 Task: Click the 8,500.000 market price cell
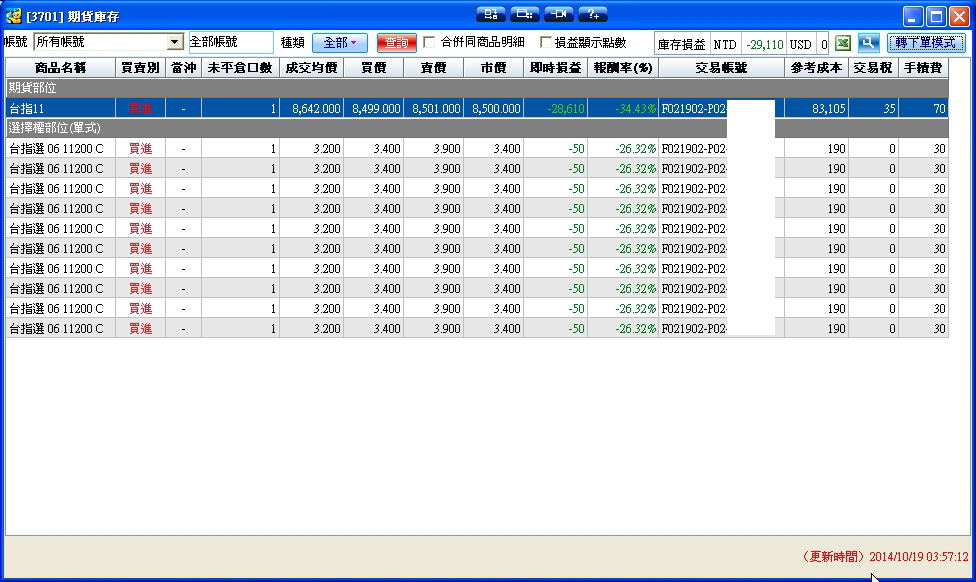click(x=495, y=108)
